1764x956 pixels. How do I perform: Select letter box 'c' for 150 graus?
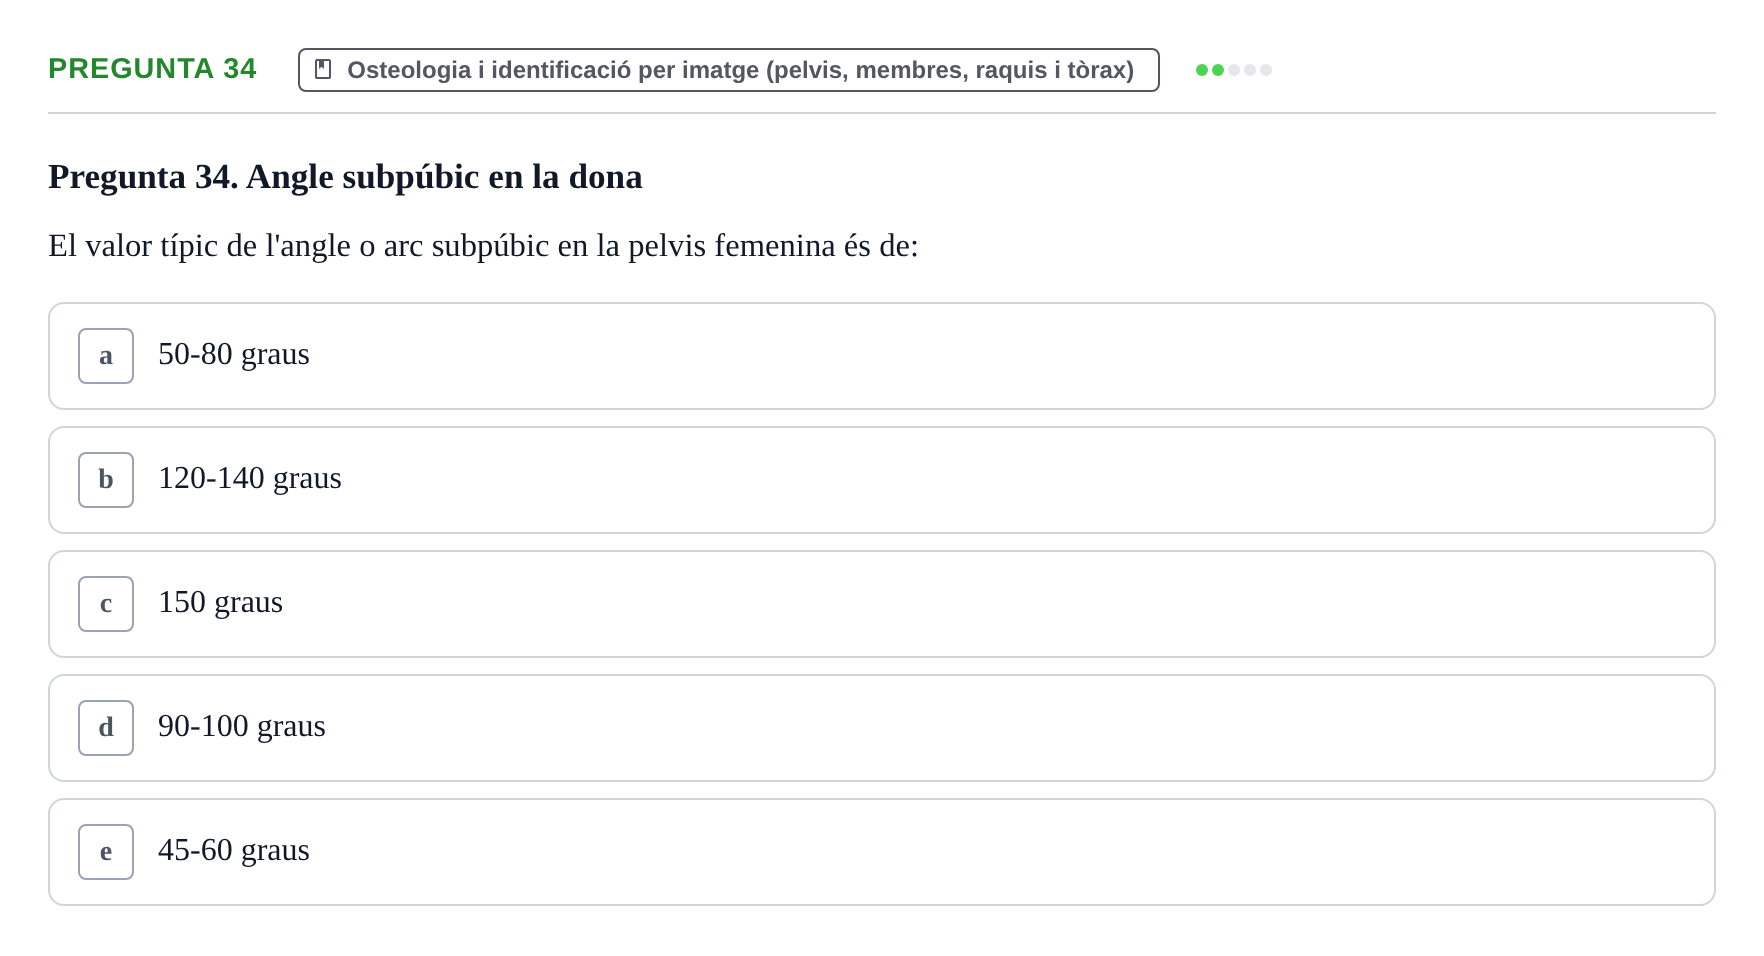click(106, 604)
